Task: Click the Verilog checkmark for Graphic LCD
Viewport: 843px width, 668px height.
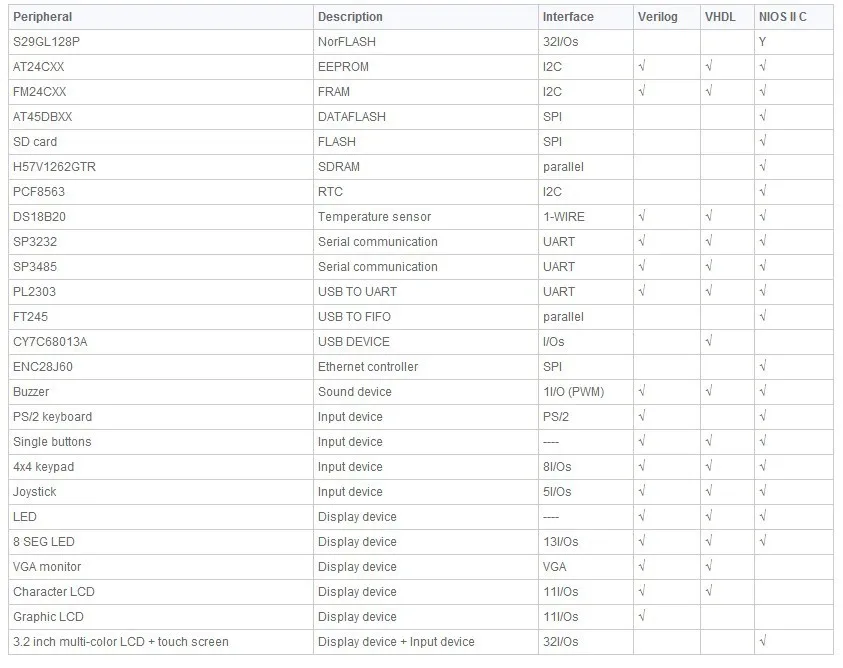Action: [x=642, y=616]
